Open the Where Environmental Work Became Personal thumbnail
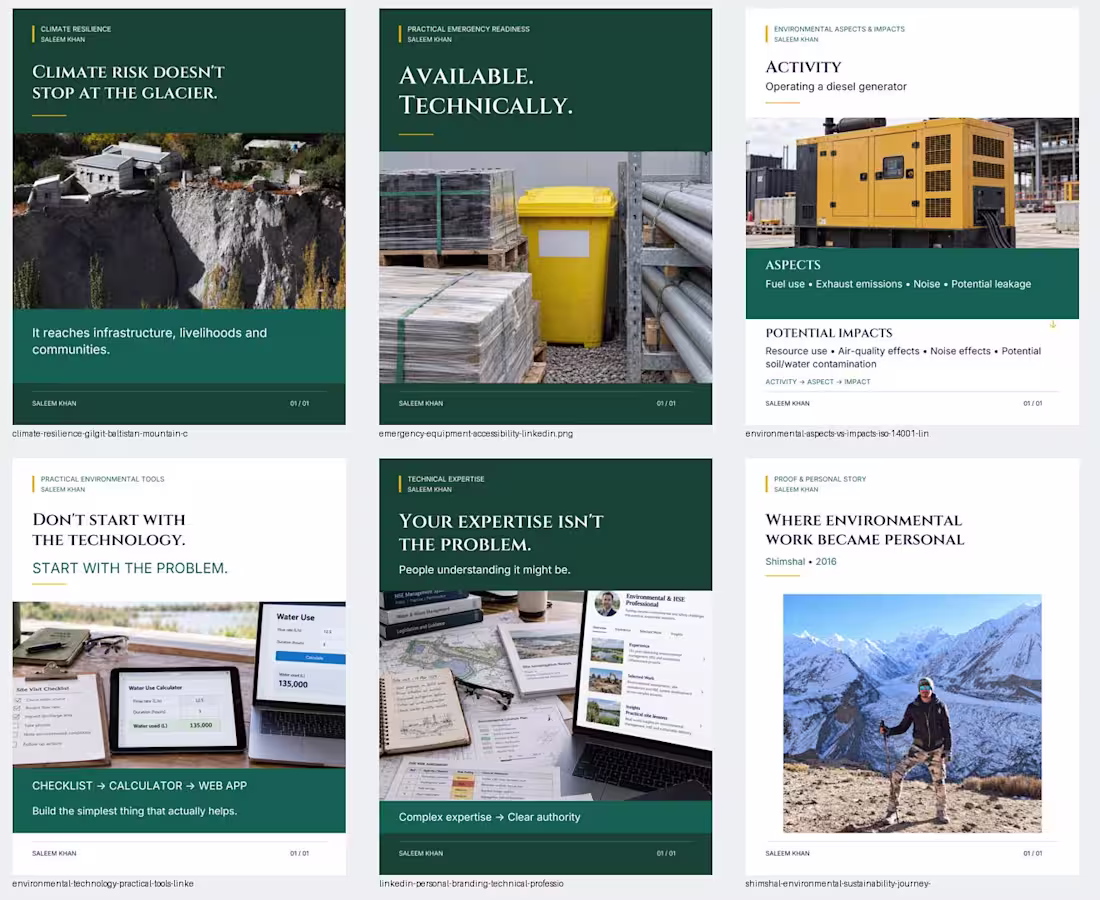 click(912, 666)
